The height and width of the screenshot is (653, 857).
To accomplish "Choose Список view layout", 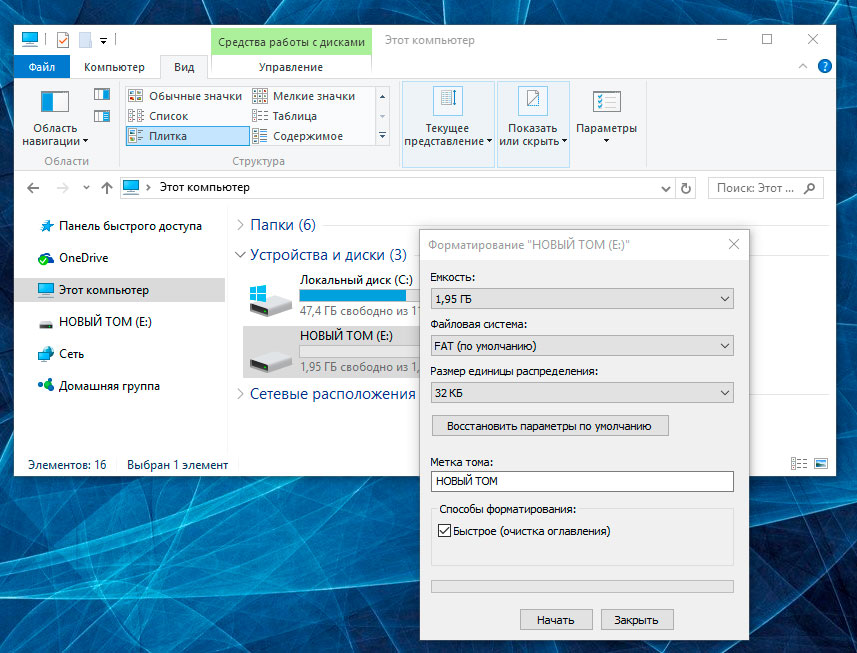I will [186, 116].
